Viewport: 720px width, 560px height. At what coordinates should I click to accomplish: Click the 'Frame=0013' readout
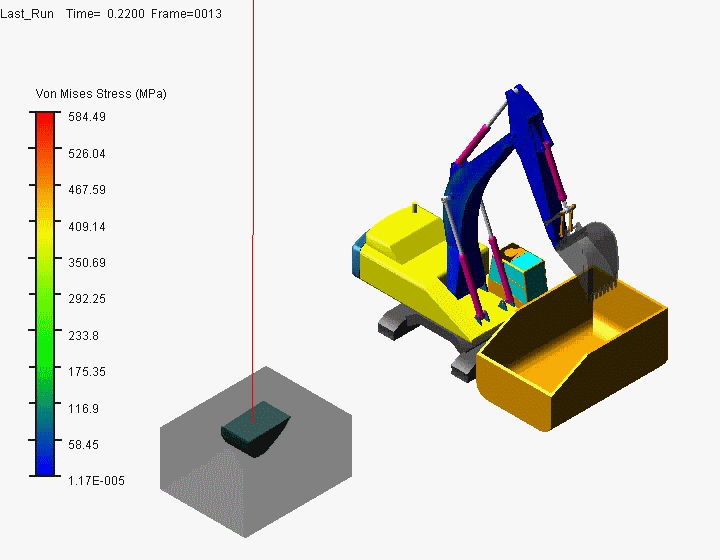tap(186, 14)
